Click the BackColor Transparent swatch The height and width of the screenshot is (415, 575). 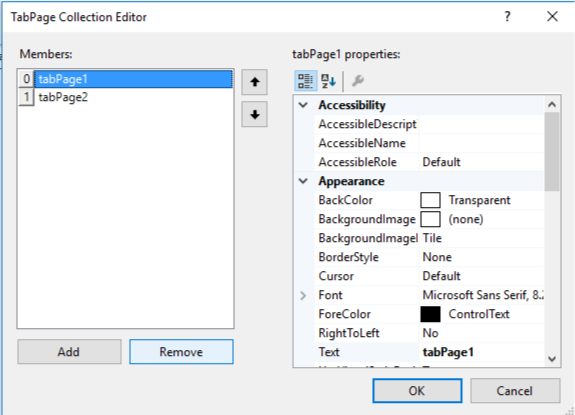tap(430, 200)
